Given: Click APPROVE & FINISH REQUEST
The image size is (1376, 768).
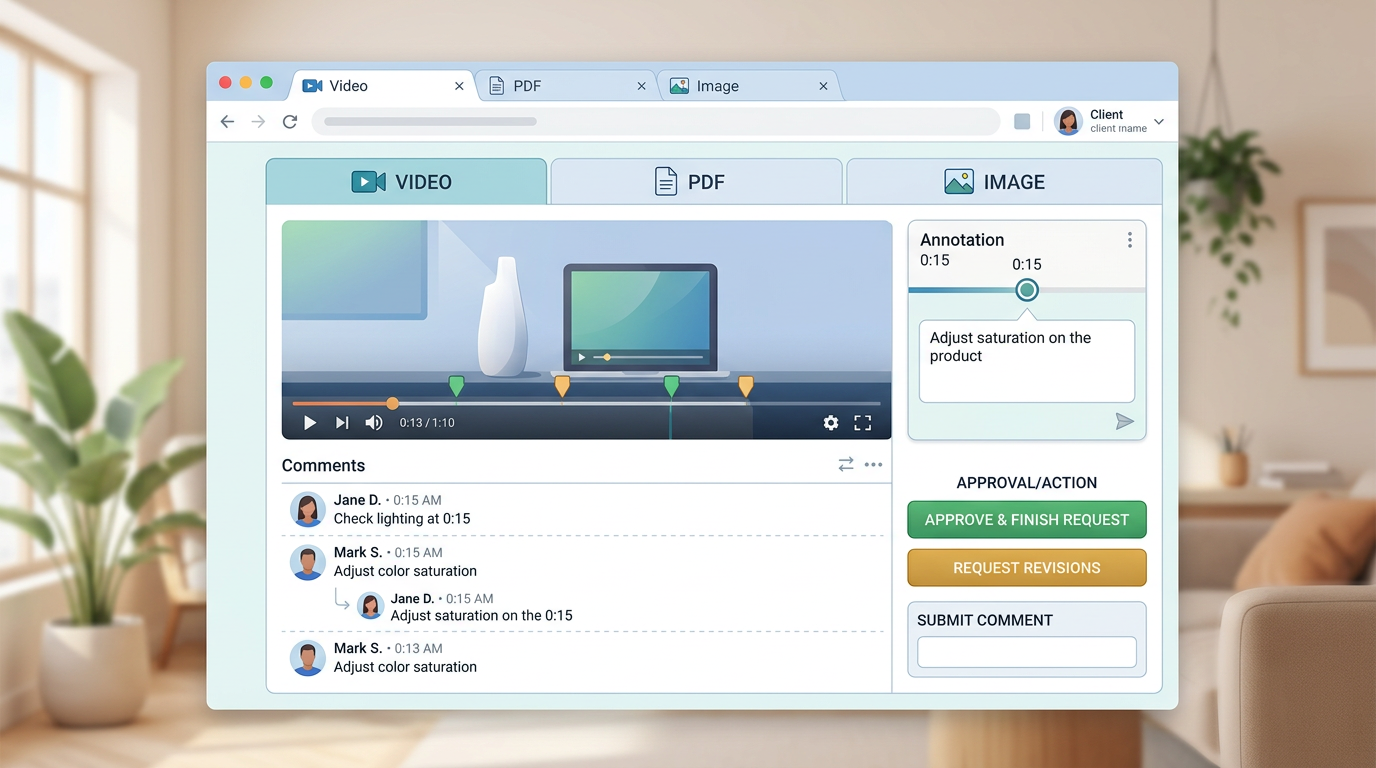Looking at the screenshot, I should click(1027, 520).
